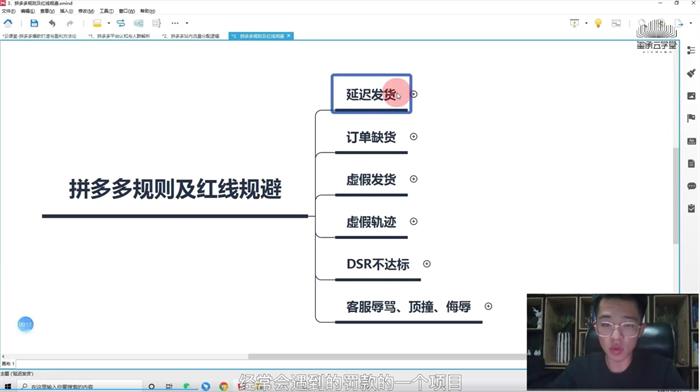Screen dimensions: 700x392
Task: Start presentation mode from the toolbar icon
Action: point(575,23)
